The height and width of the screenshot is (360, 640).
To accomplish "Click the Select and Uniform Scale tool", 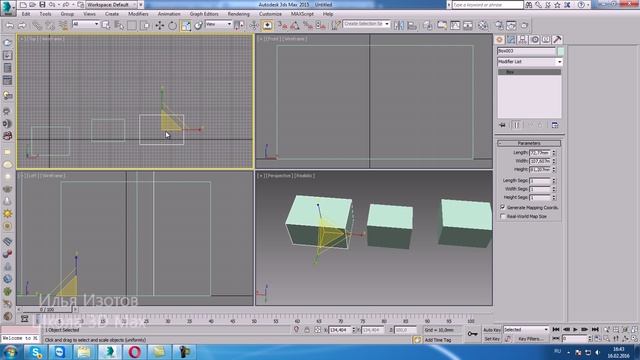I will pyautogui.click(x=186, y=25).
